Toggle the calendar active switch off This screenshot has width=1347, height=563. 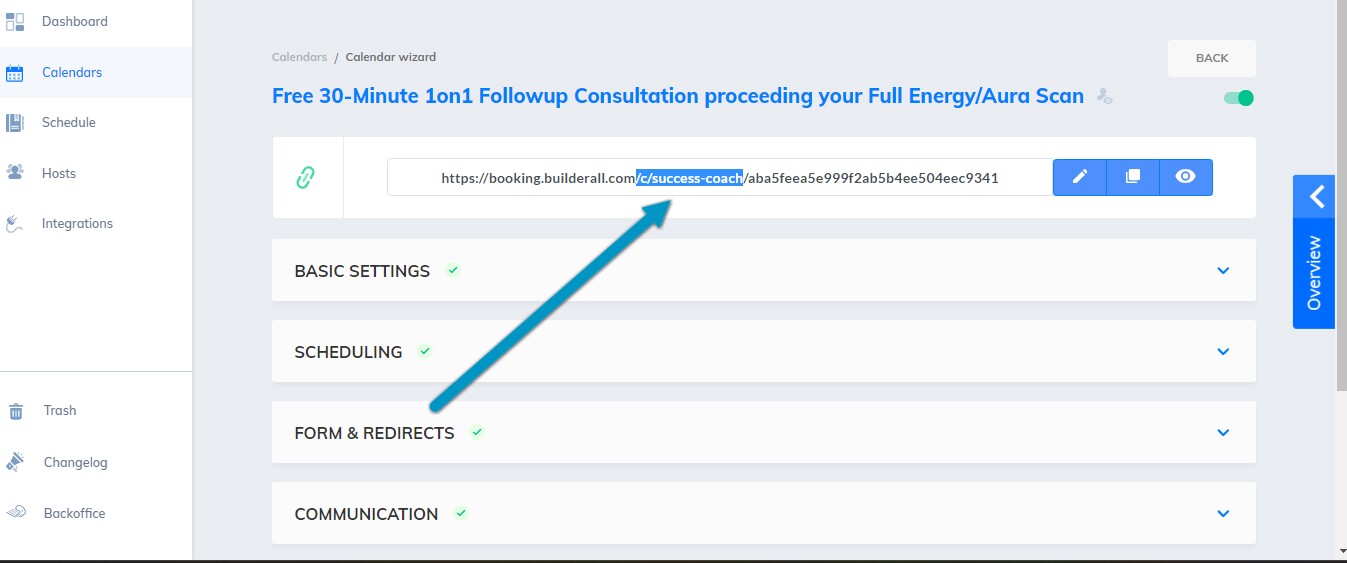[1239, 98]
